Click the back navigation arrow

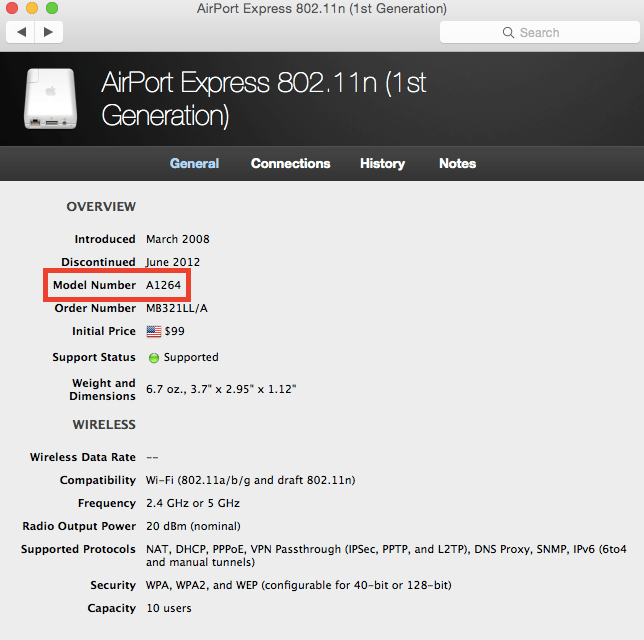[x=21, y=32]
